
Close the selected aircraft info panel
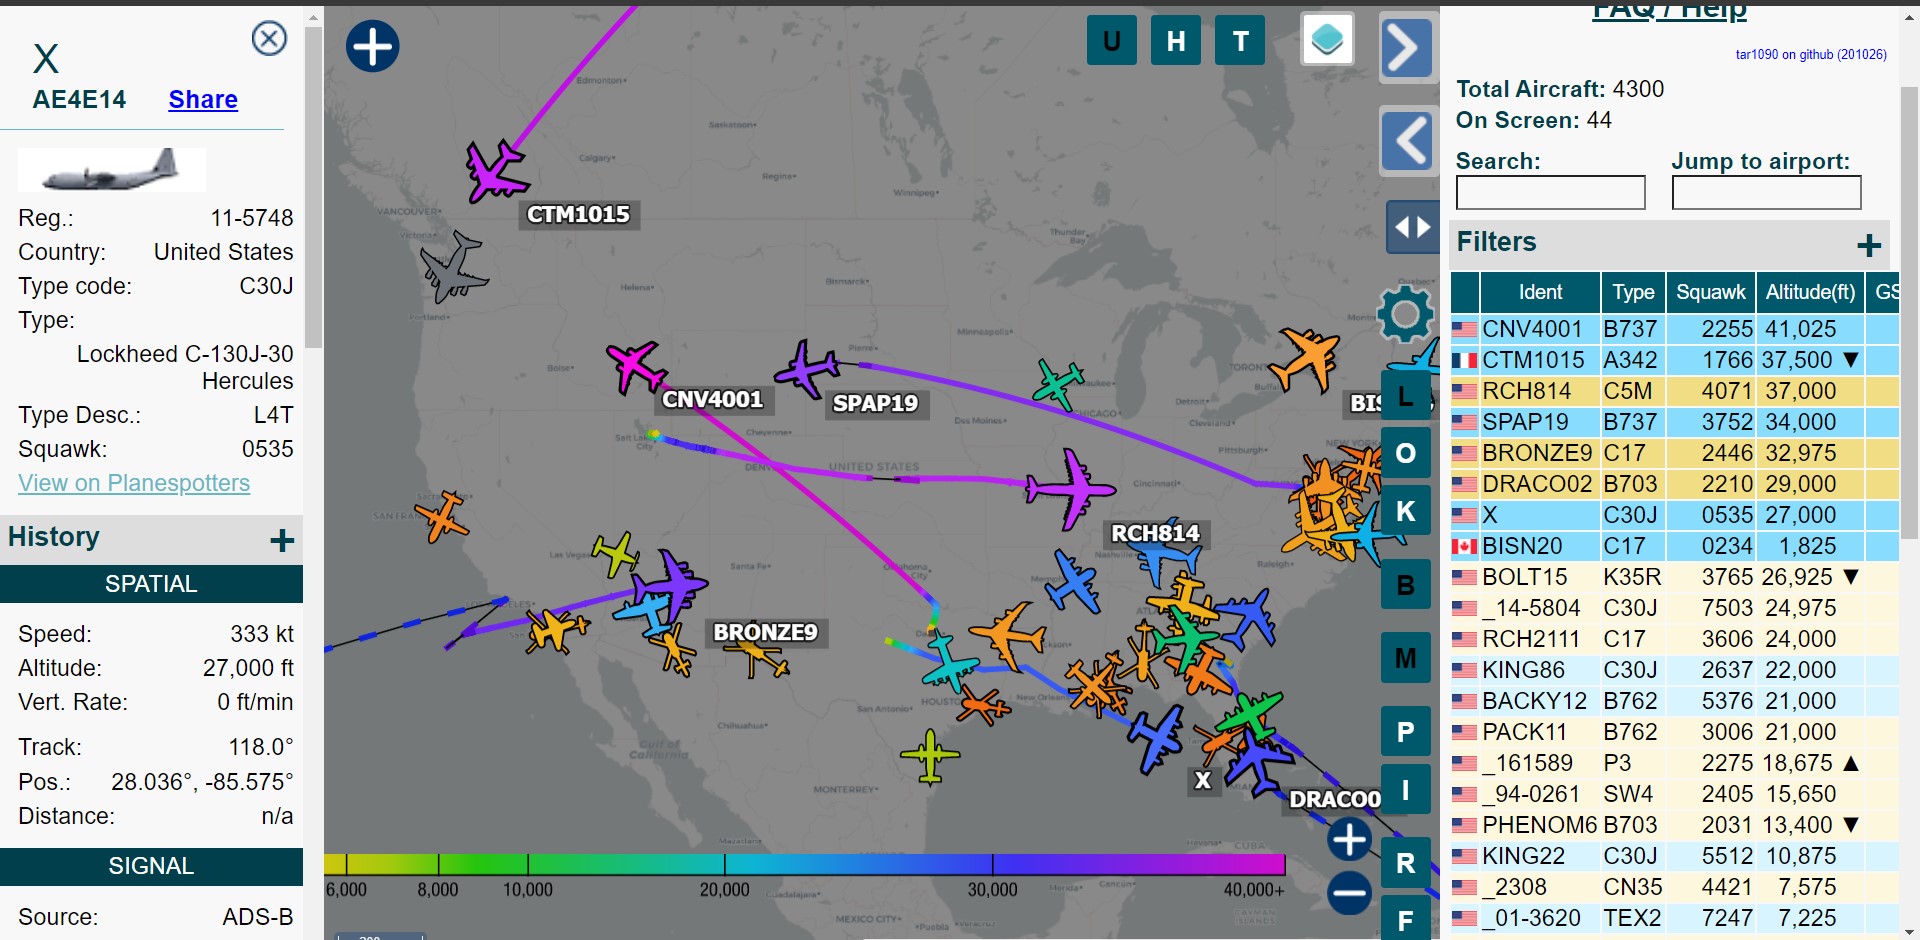pyautogui.click(x=269, y=39)
